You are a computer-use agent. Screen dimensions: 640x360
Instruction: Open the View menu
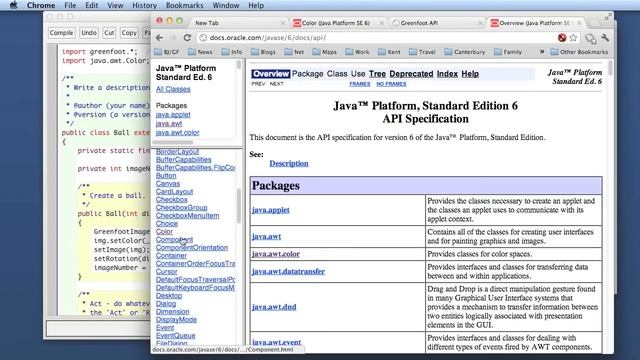click(x=115, y=5)
